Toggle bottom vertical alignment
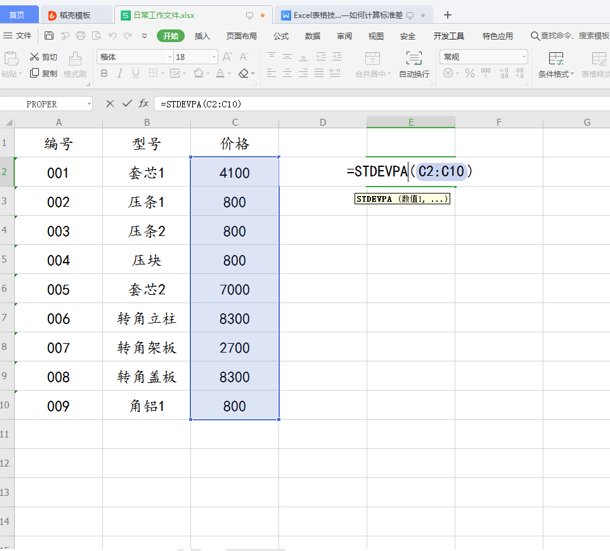The image size is (610, 551). (x=303, y=57)
